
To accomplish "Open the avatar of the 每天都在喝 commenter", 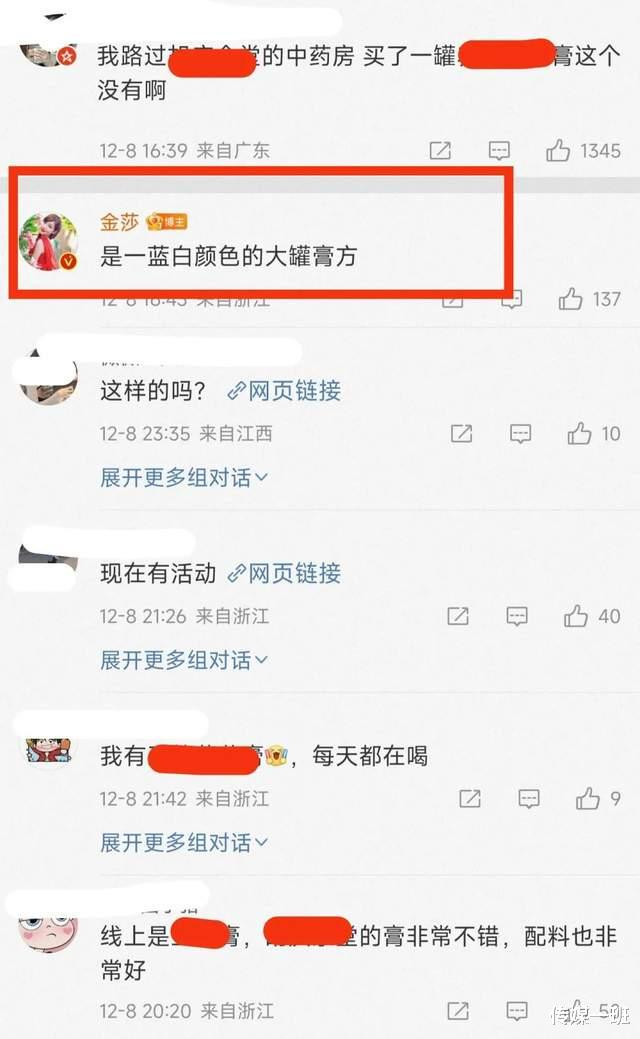I will (48, 753).
